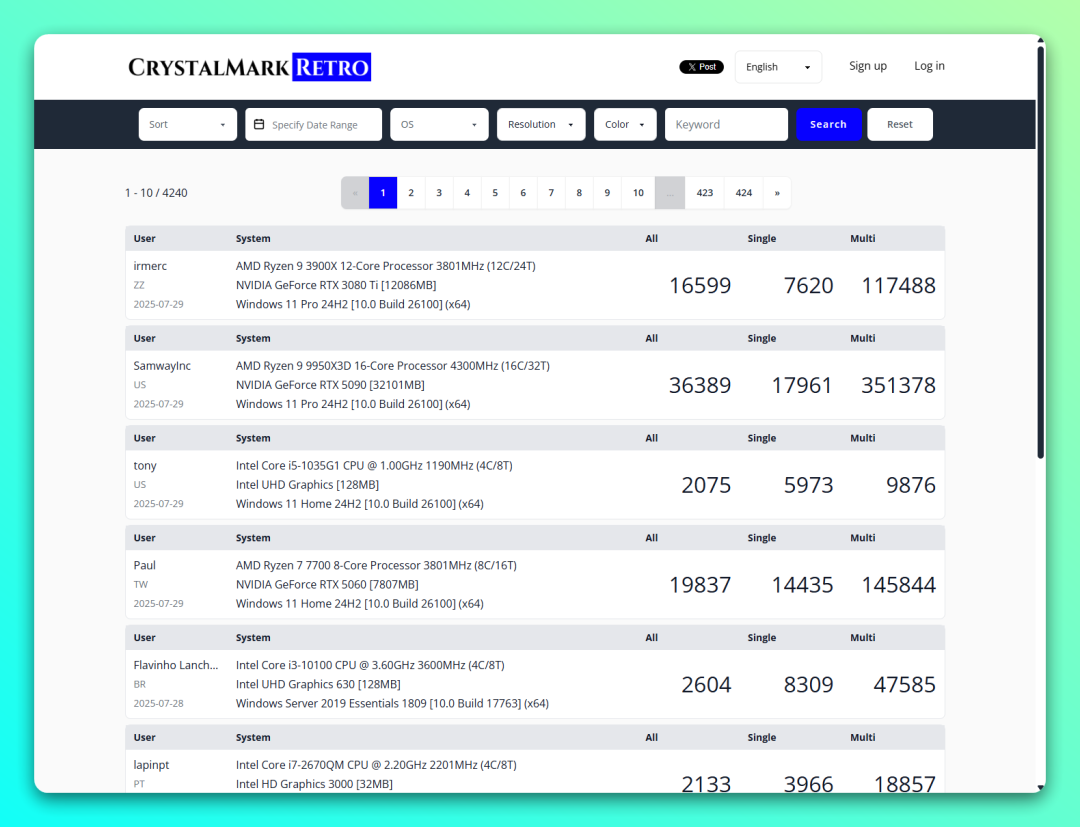Click the Single score 17961
This screenshot has width=1080, height=827.
pos(802,386)
